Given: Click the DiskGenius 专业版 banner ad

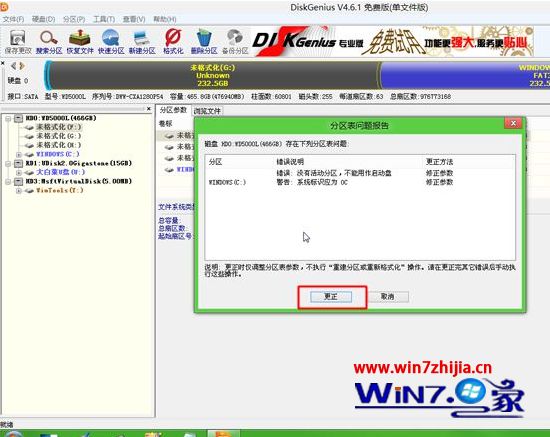Looking at the screenshot, I should [x=393, y=41].
